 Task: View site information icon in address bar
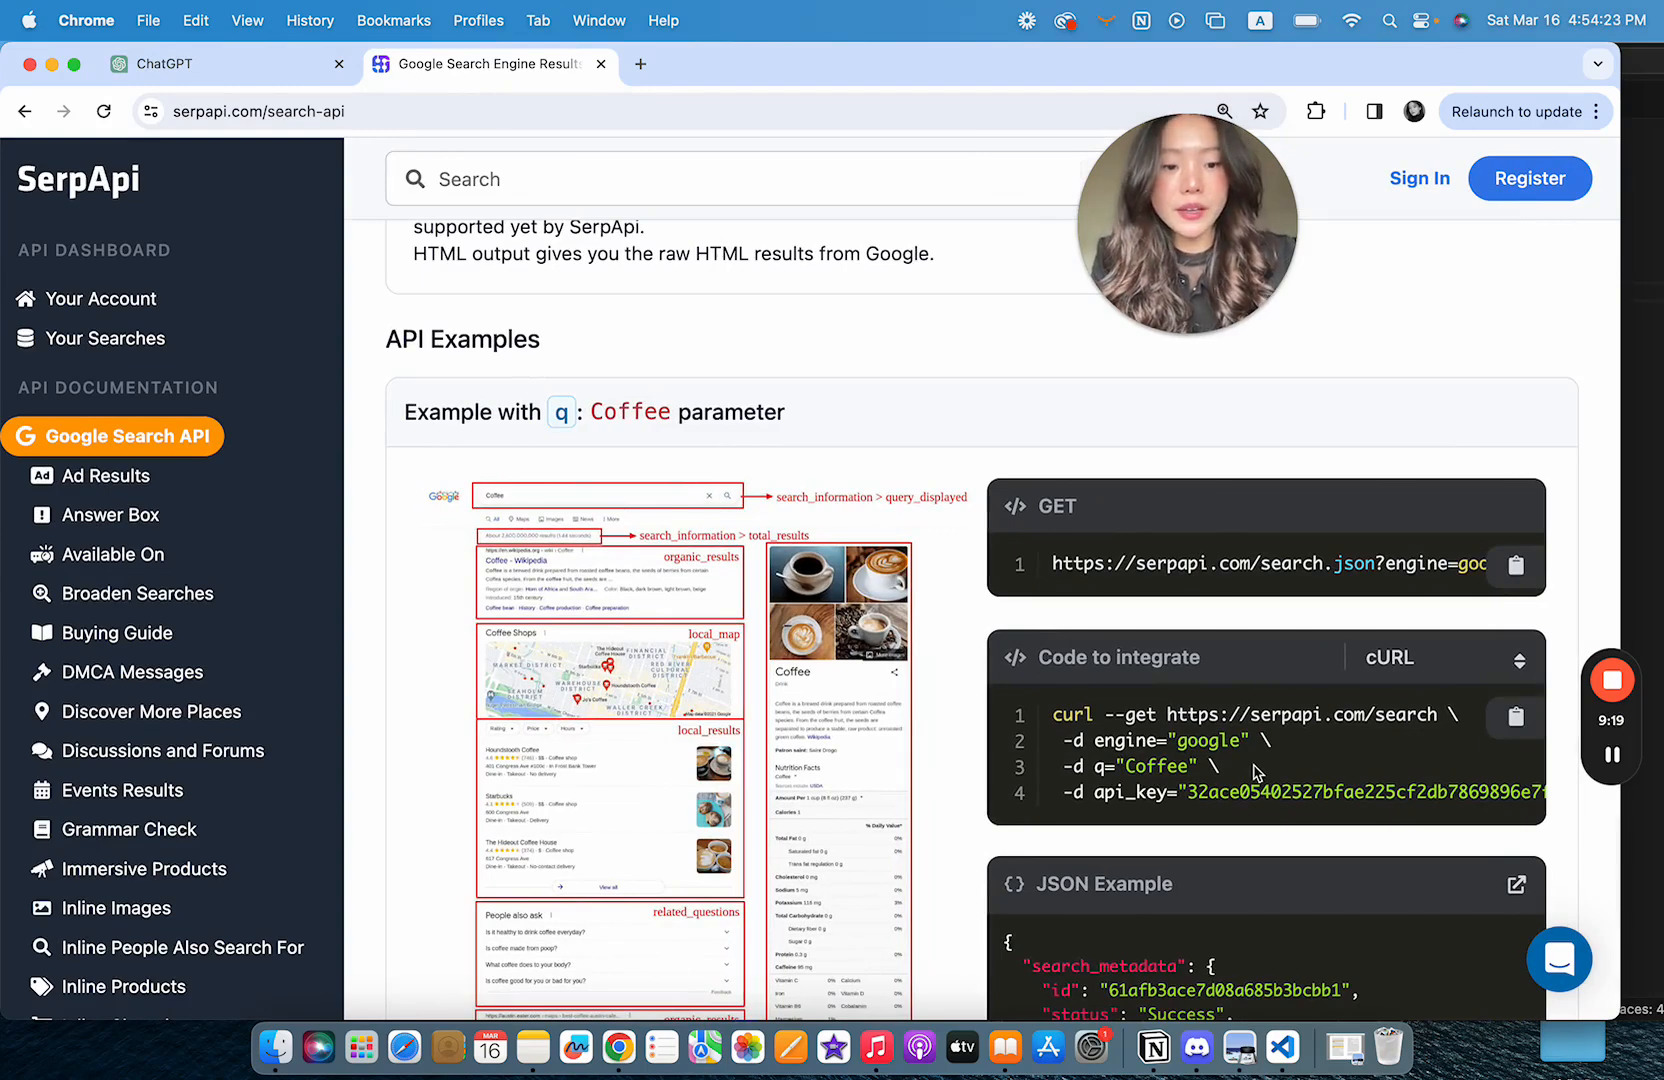click(x=151, y=111)
